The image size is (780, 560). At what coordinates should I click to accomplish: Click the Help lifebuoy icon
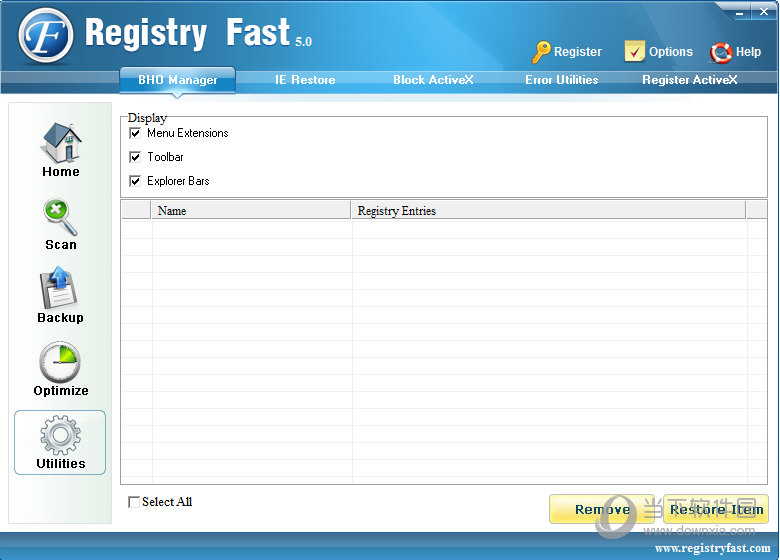[721, 52]
